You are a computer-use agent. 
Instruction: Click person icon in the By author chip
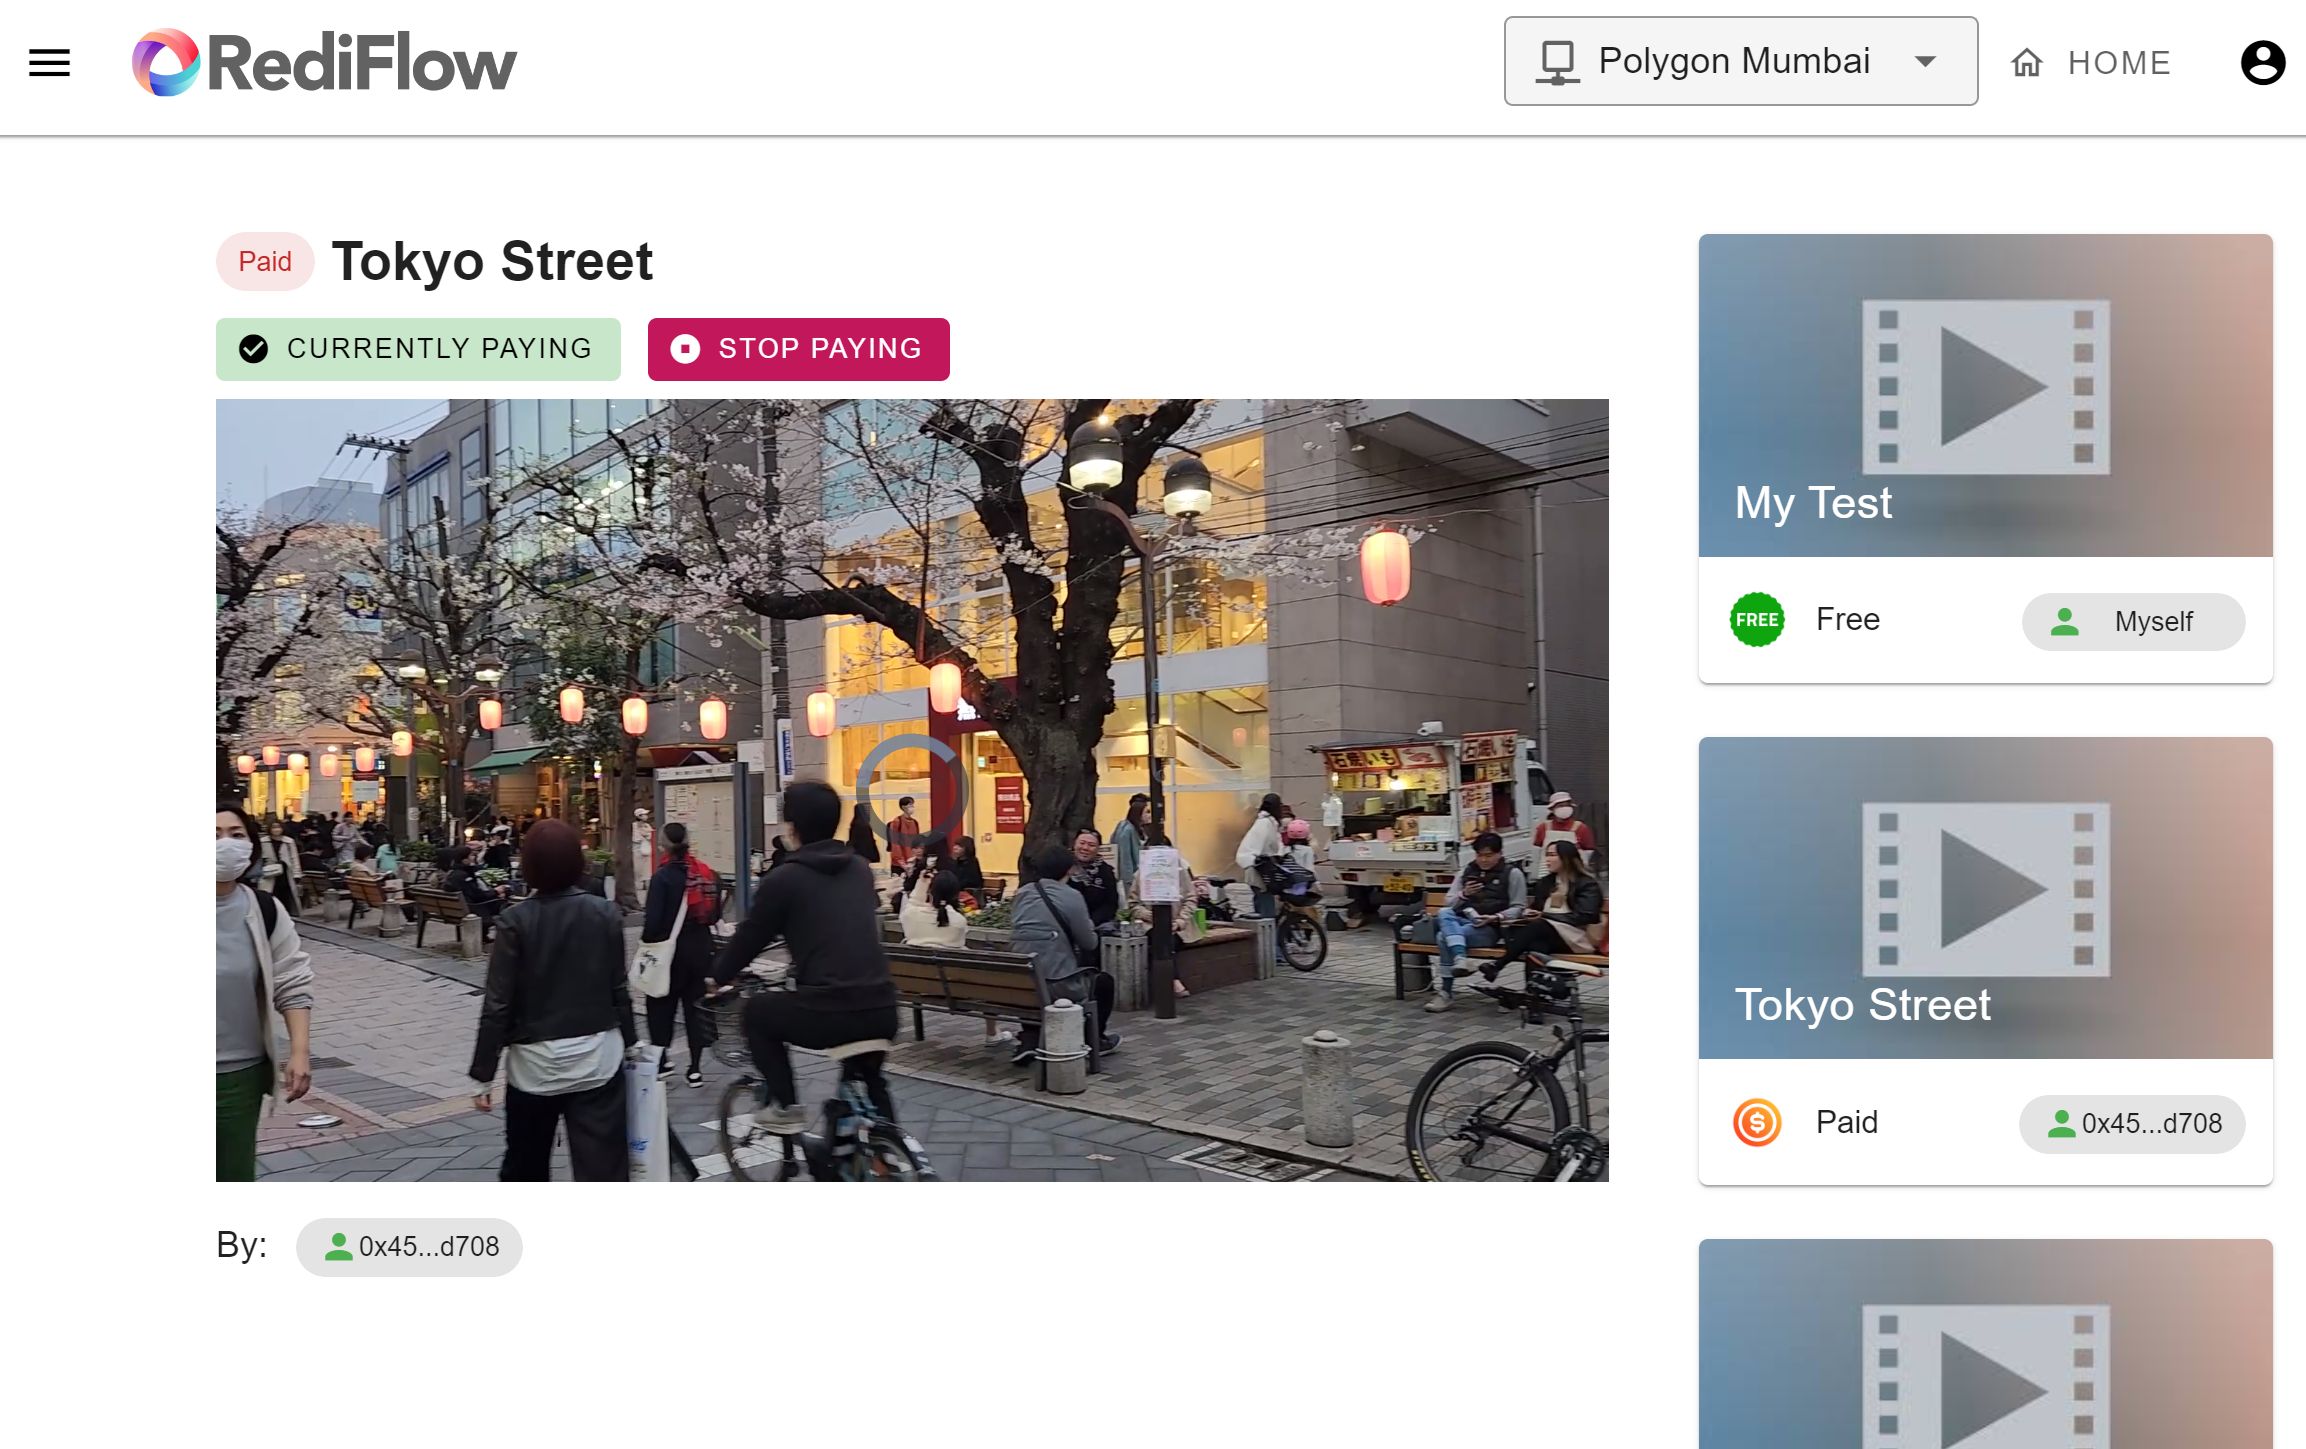pyautogui.click(x=338, y=1246)
